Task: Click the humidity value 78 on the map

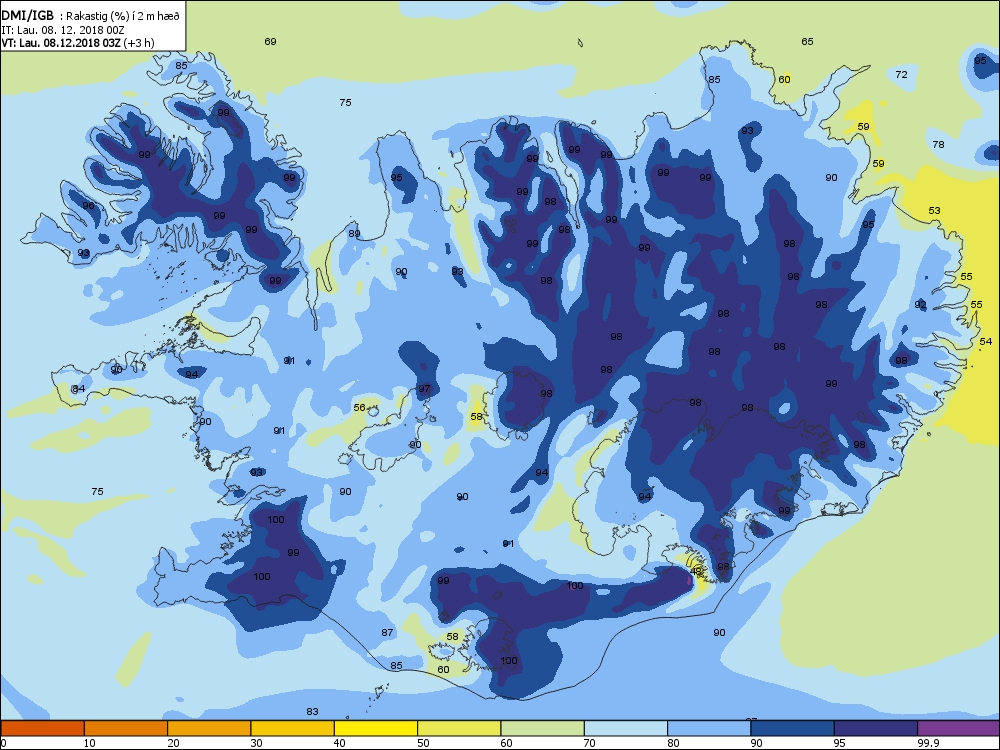Action: pos(938,145)
